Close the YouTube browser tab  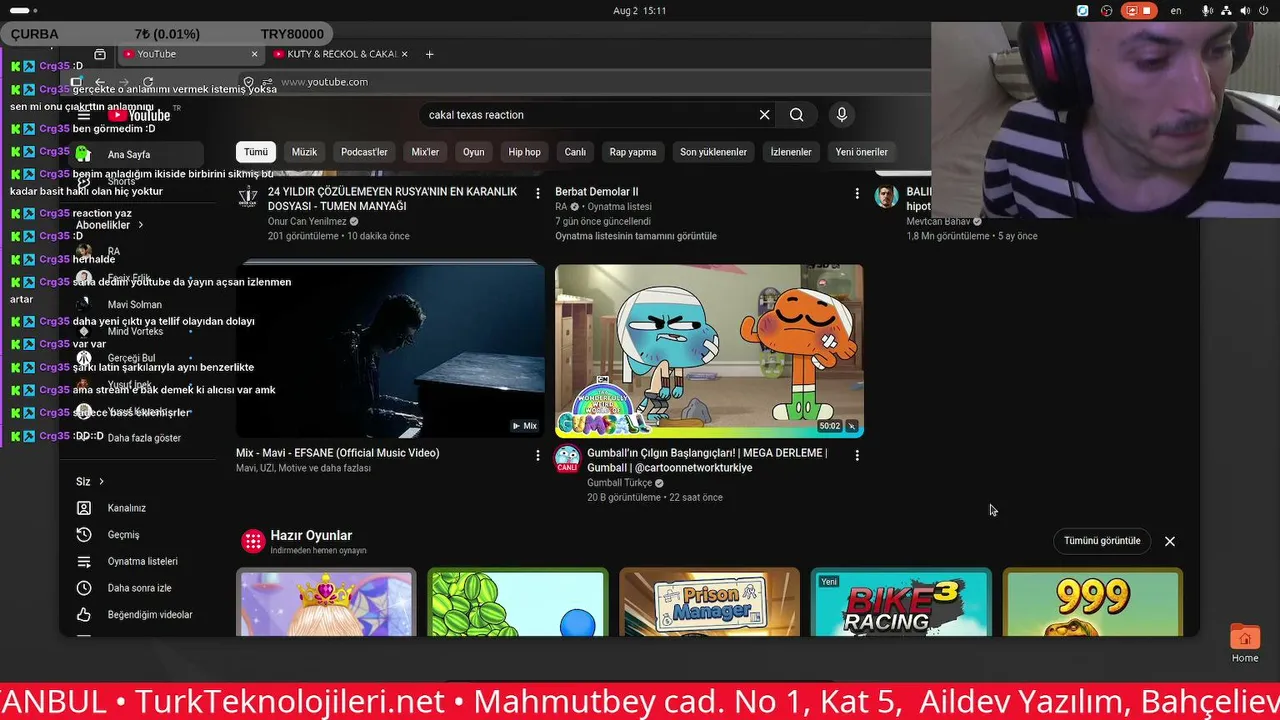point(254,54)
